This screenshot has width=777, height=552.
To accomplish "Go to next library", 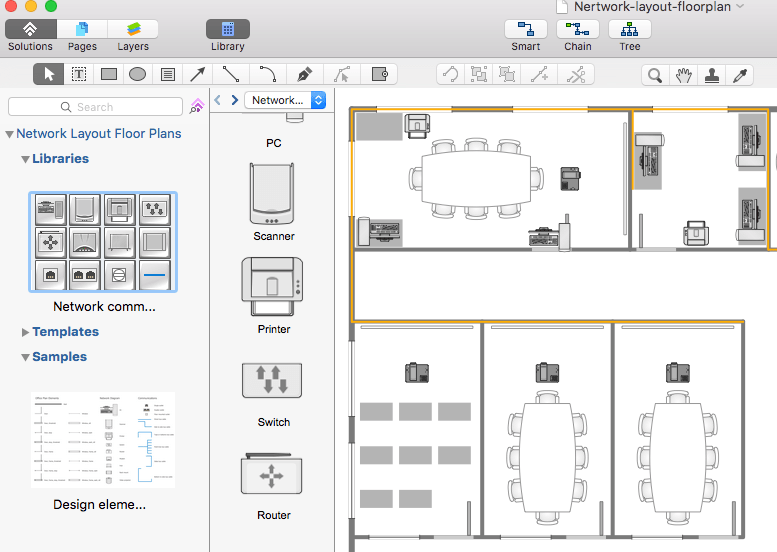I will pos(234,100).
